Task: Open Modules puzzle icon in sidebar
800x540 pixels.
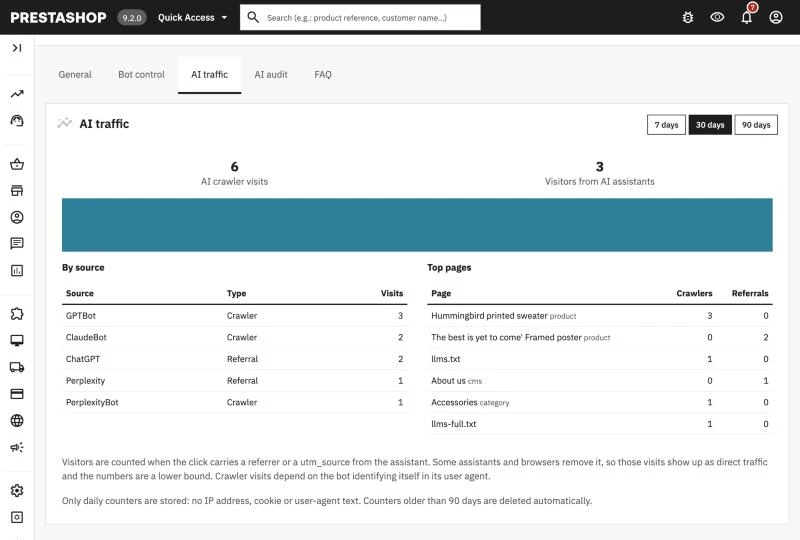Action: click(17, 314)
